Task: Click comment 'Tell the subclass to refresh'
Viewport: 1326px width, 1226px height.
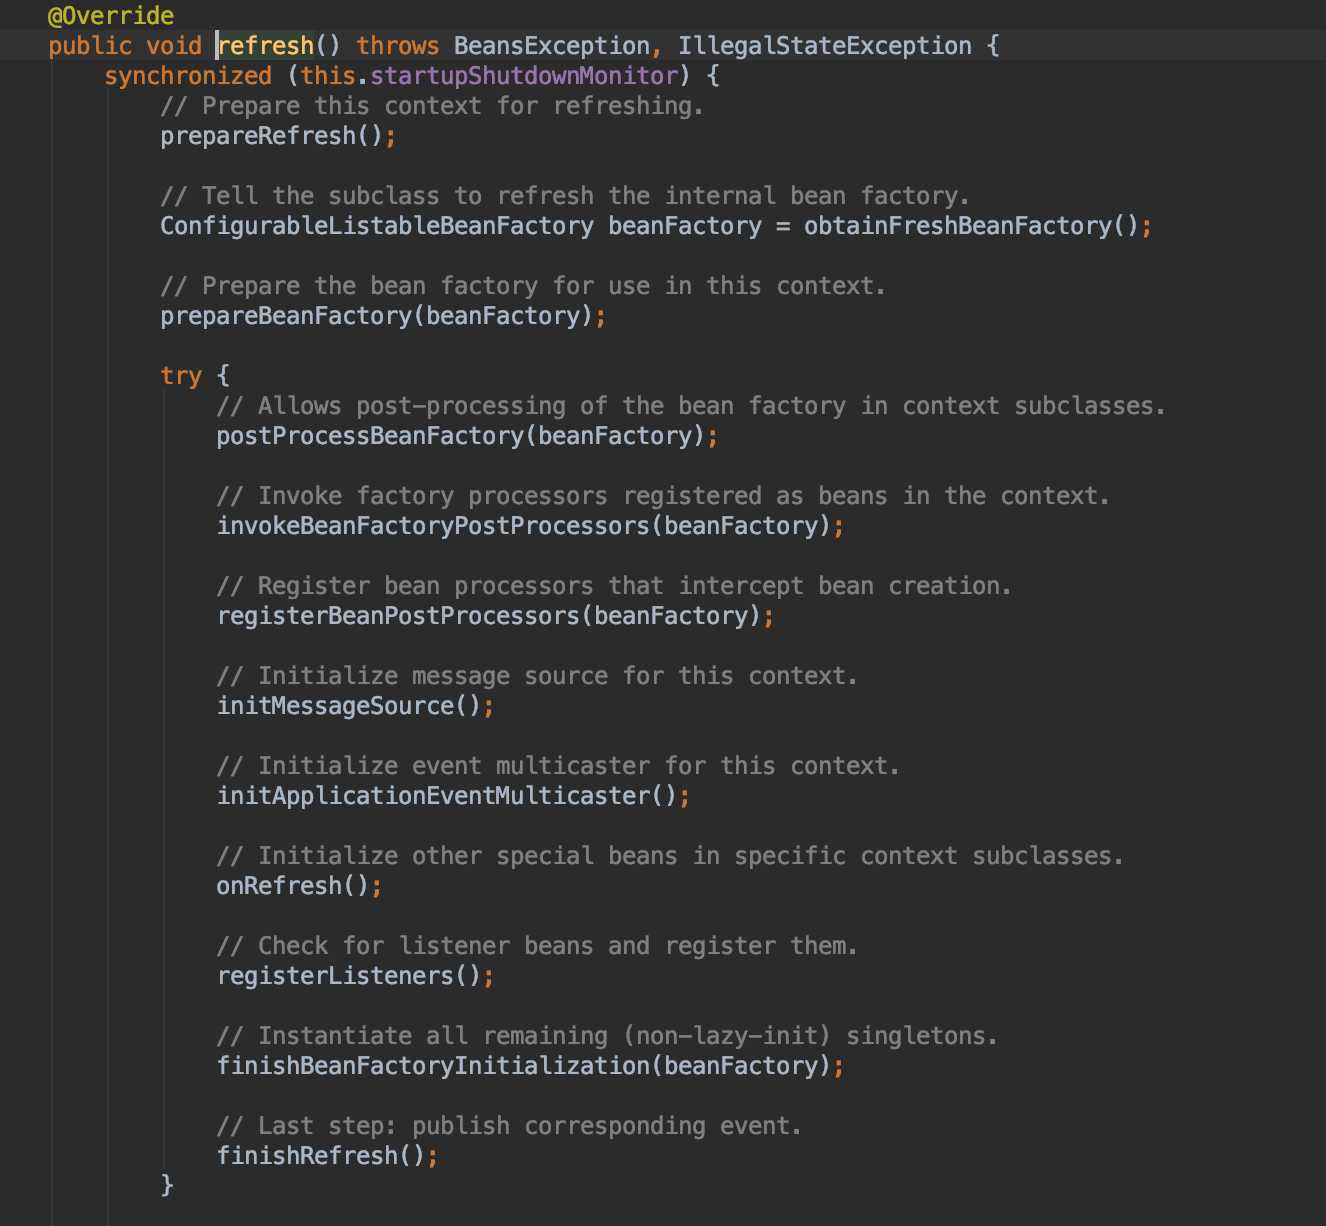Action: pyautogui.click(x=565, y=196)
